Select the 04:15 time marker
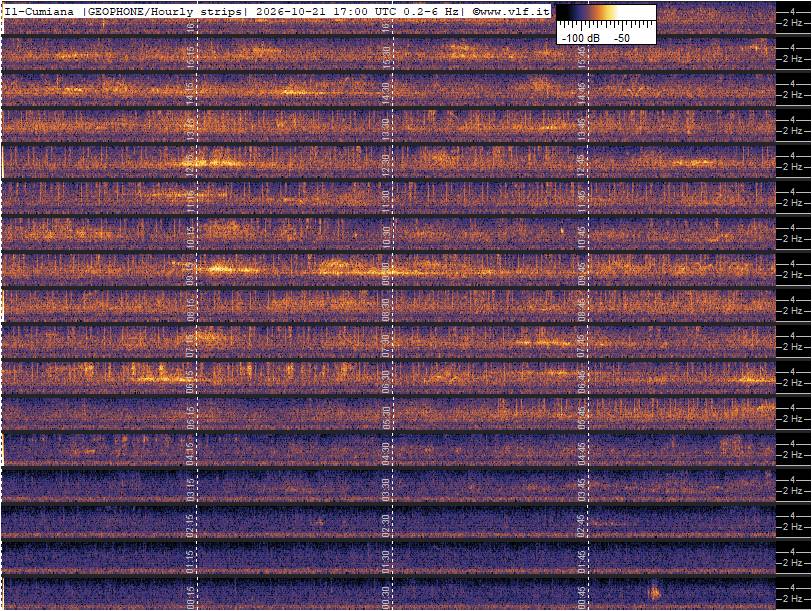Screen dimensions: 812x611 (x=192, y=454)
